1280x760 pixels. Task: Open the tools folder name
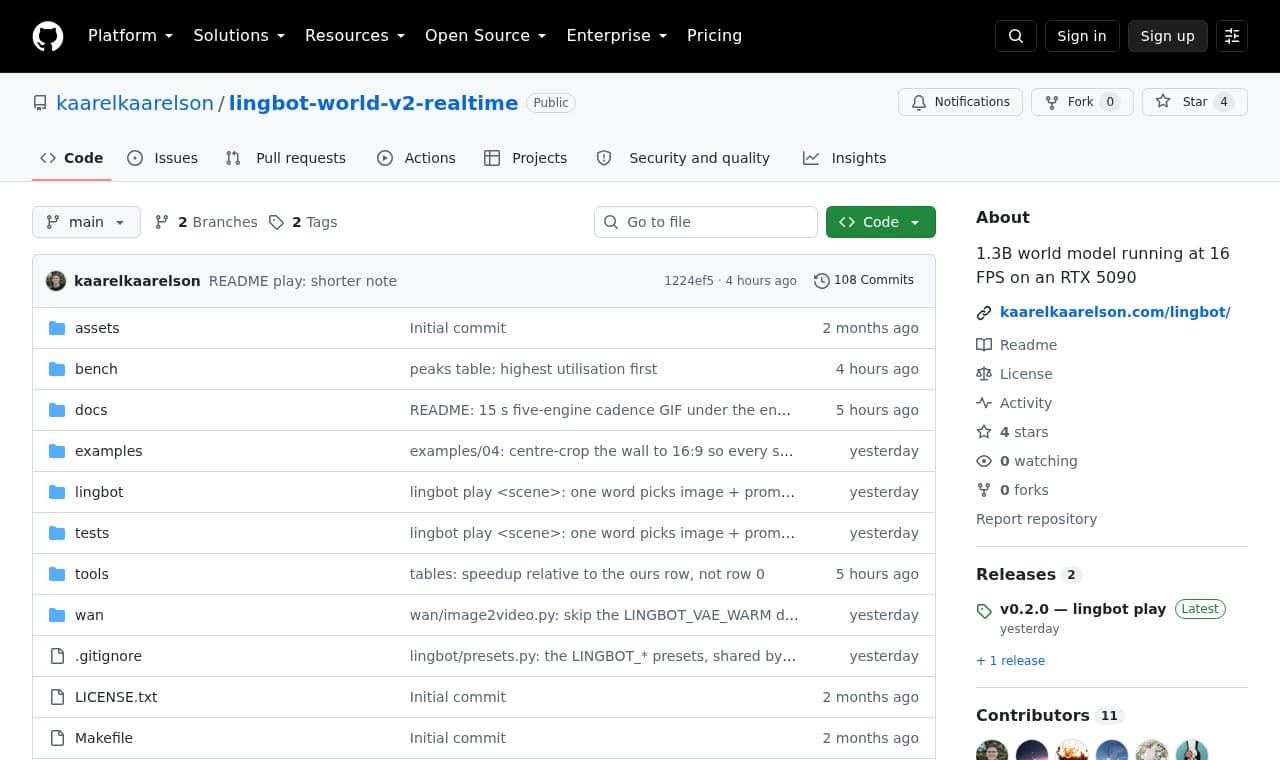click(x=92, y=574)
